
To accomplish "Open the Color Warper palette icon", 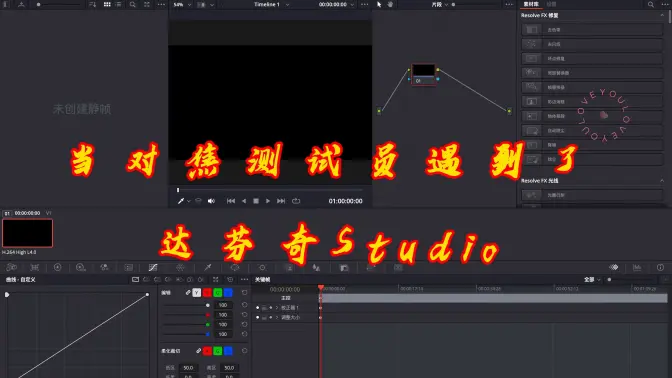I will click(180, 267).
